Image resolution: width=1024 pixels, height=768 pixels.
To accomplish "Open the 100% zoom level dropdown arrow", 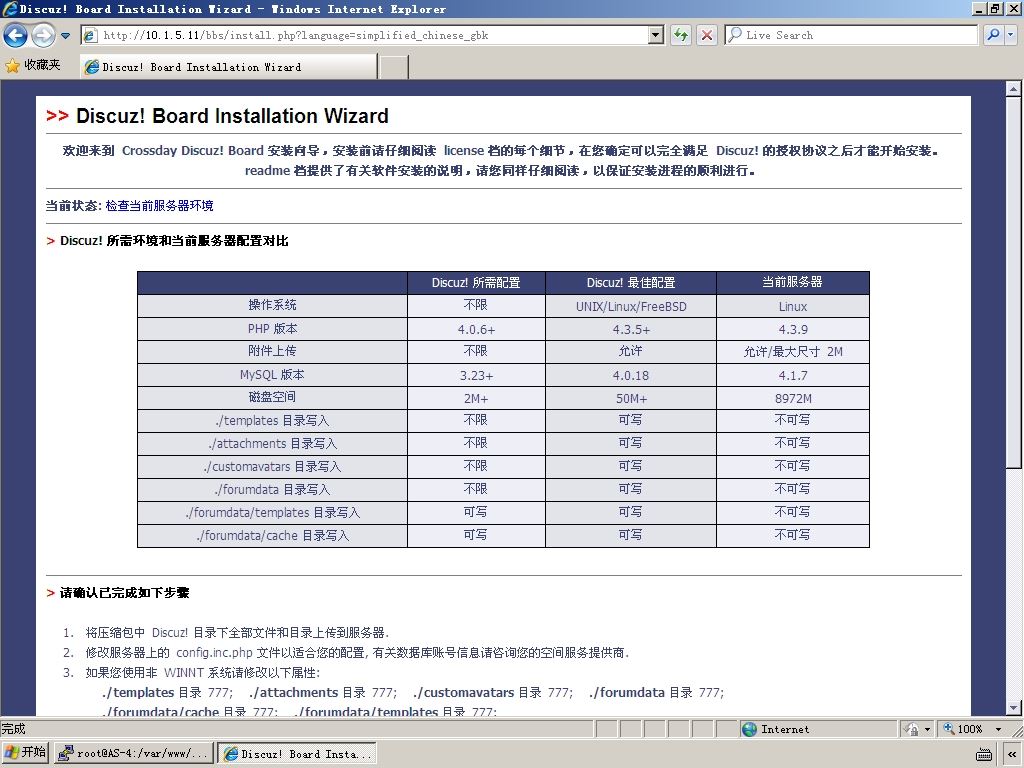I will [998, 729].
